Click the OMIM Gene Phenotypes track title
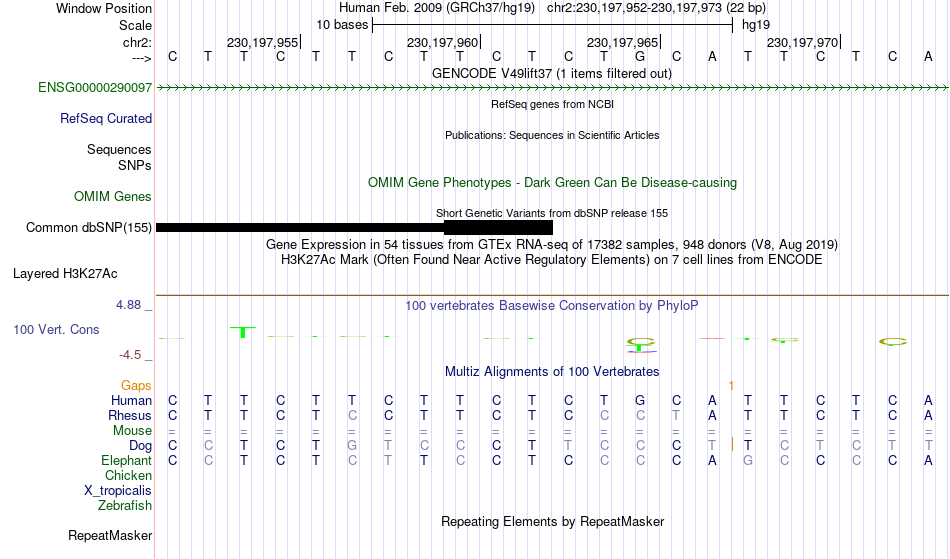 pos(553,182)
